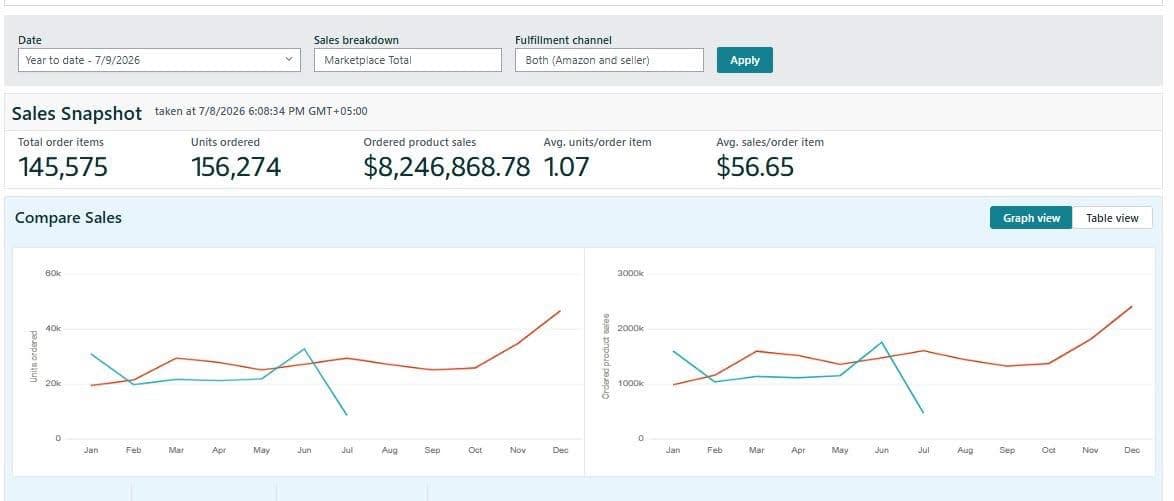
Task: Open Fulfillment channel selector
Action: pos(609,60)
